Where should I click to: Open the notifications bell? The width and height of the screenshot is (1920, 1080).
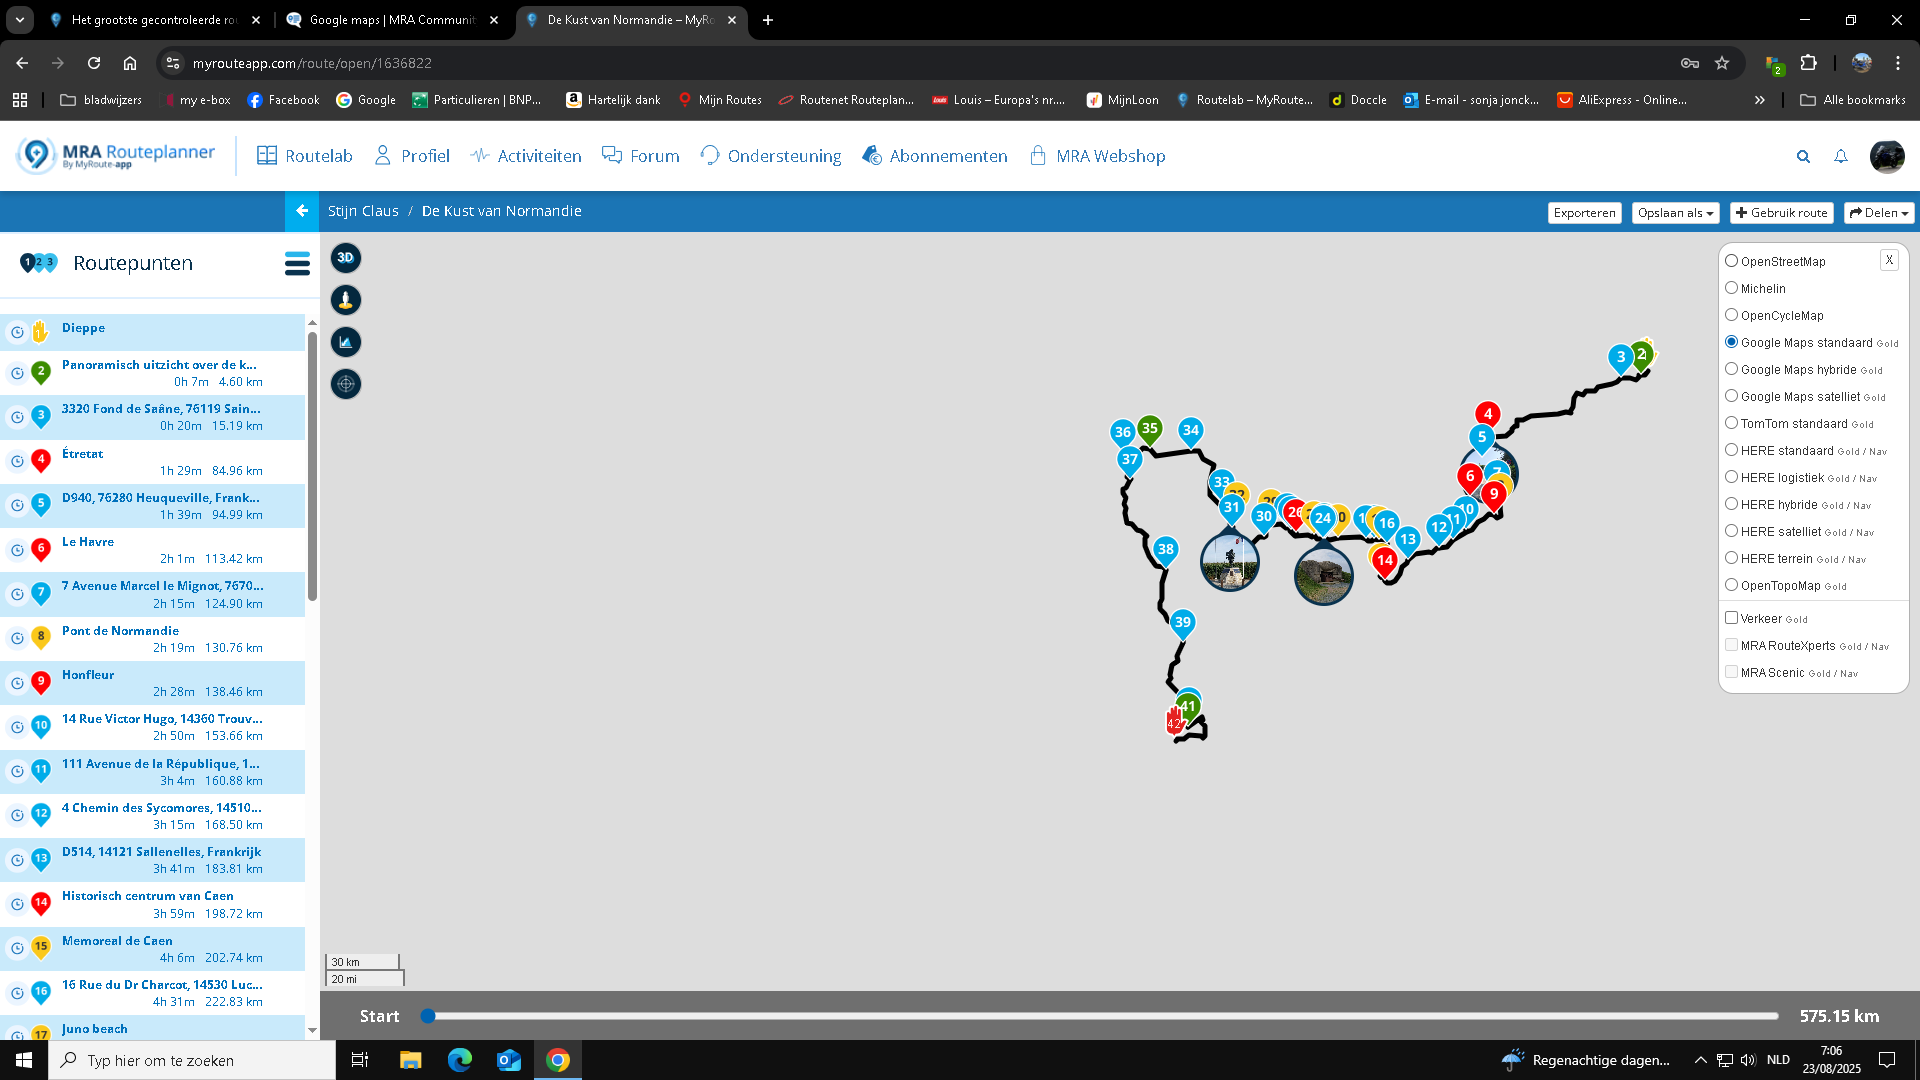[1841, 156]
